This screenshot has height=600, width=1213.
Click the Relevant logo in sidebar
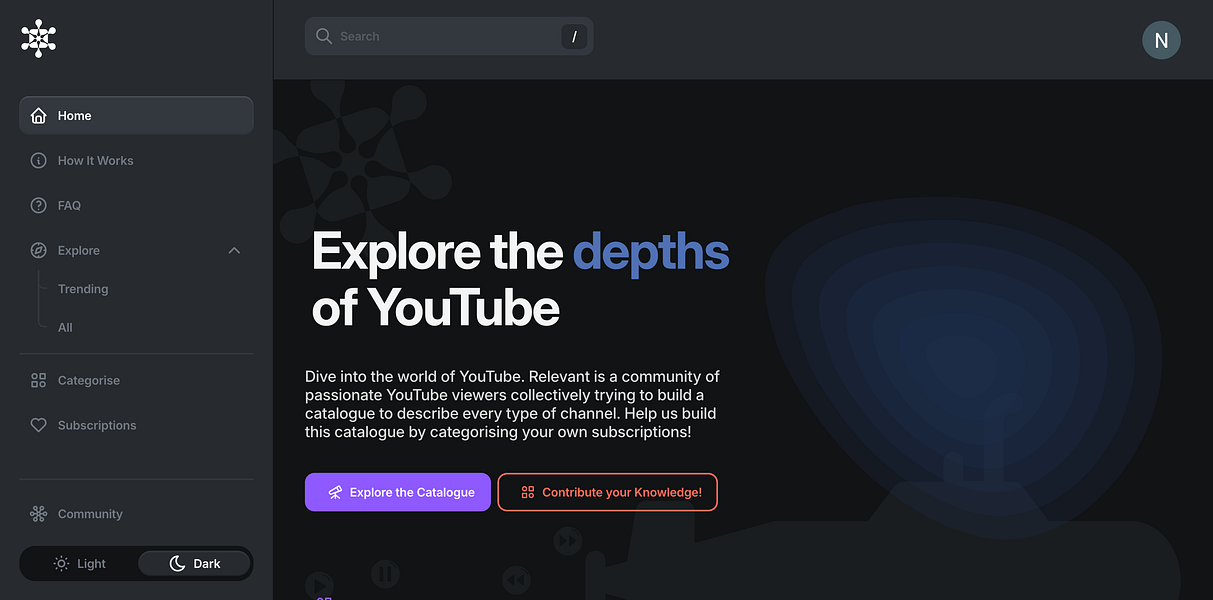38,38
